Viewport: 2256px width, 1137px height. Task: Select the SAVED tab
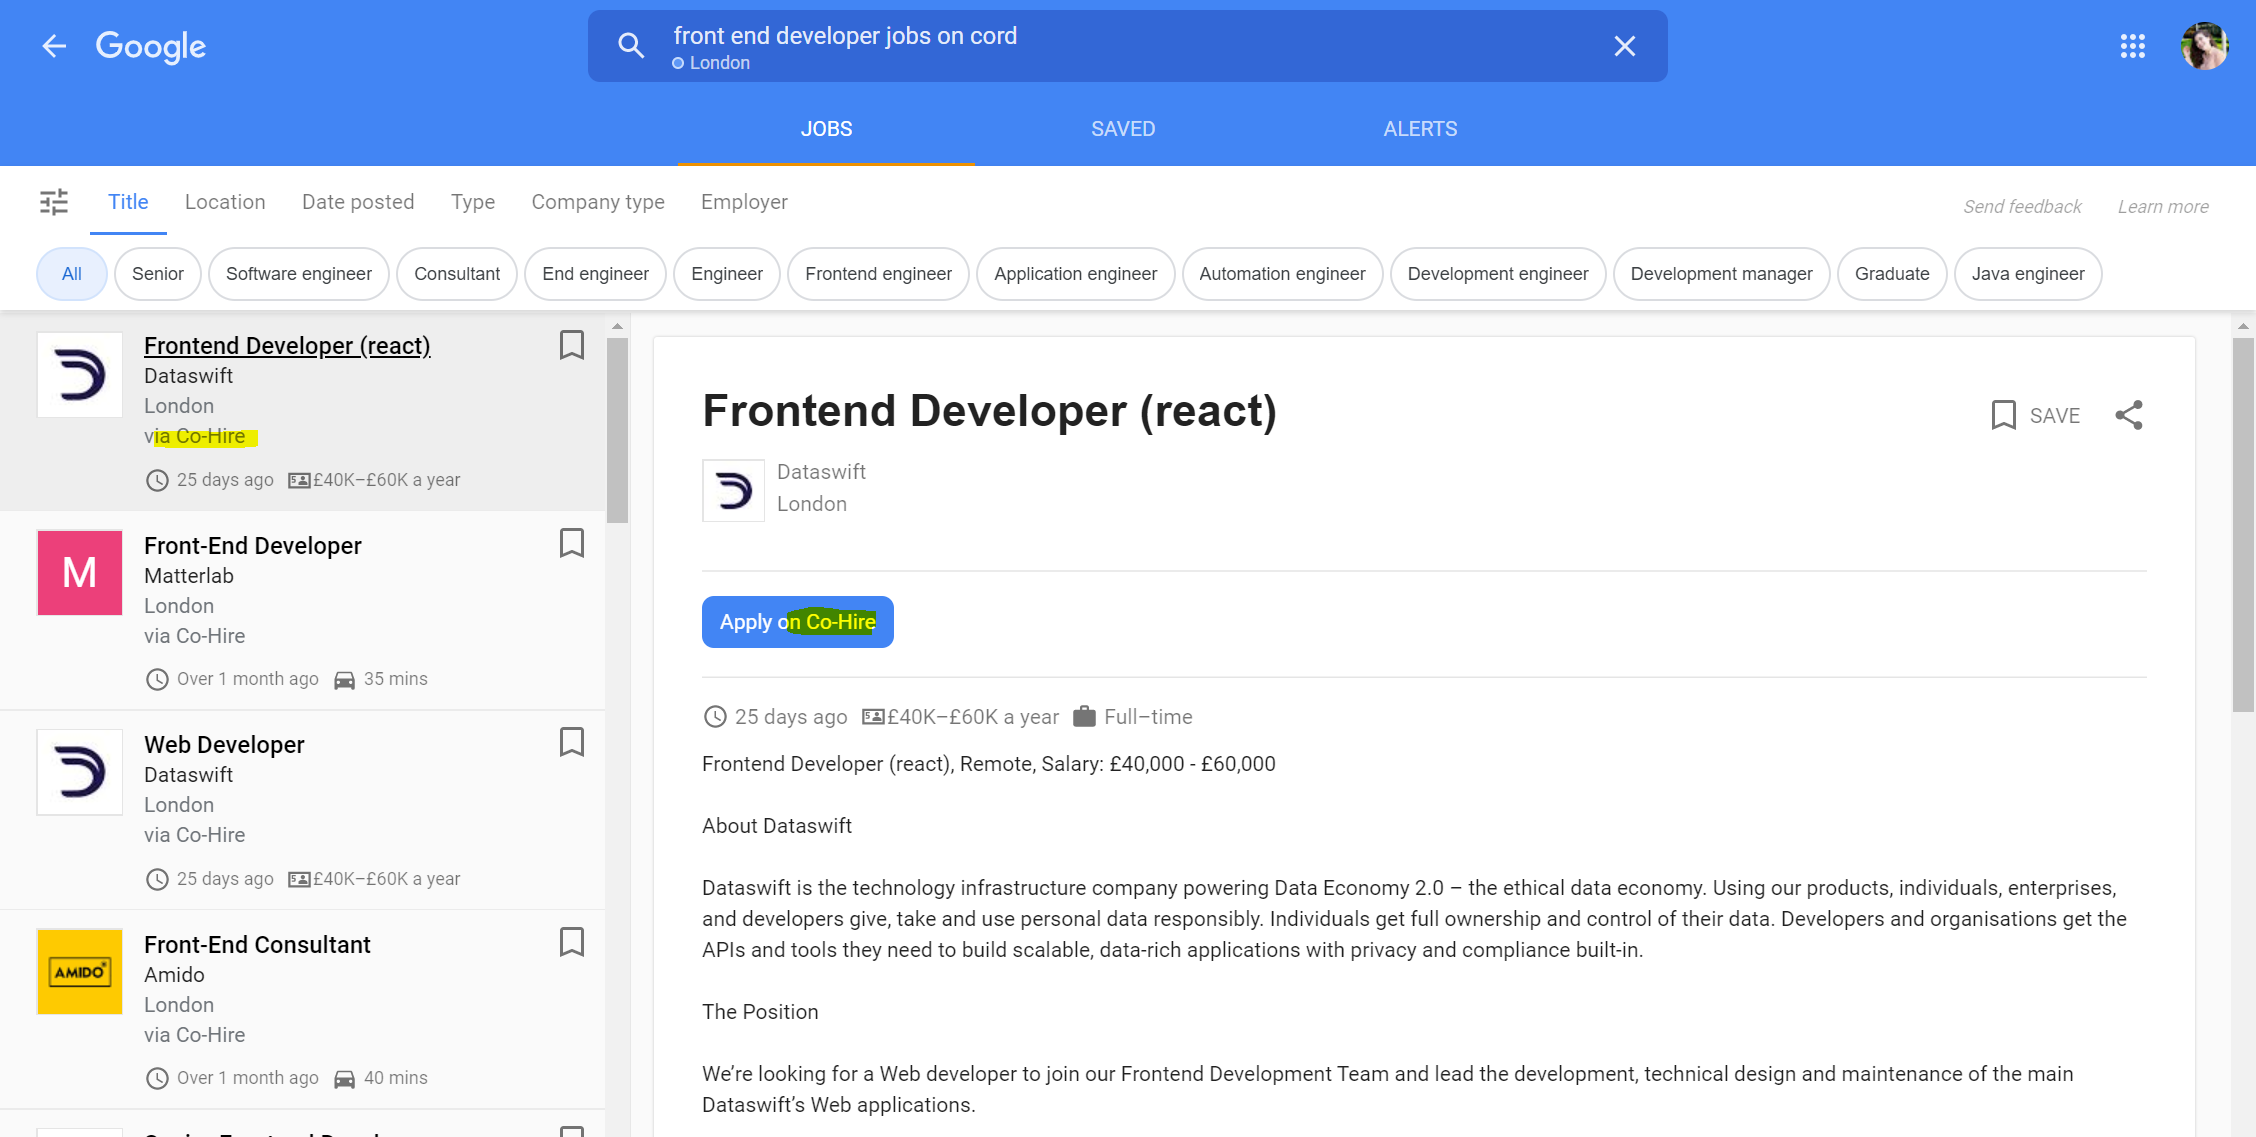pyautogui.click(x=1124, y=128)
